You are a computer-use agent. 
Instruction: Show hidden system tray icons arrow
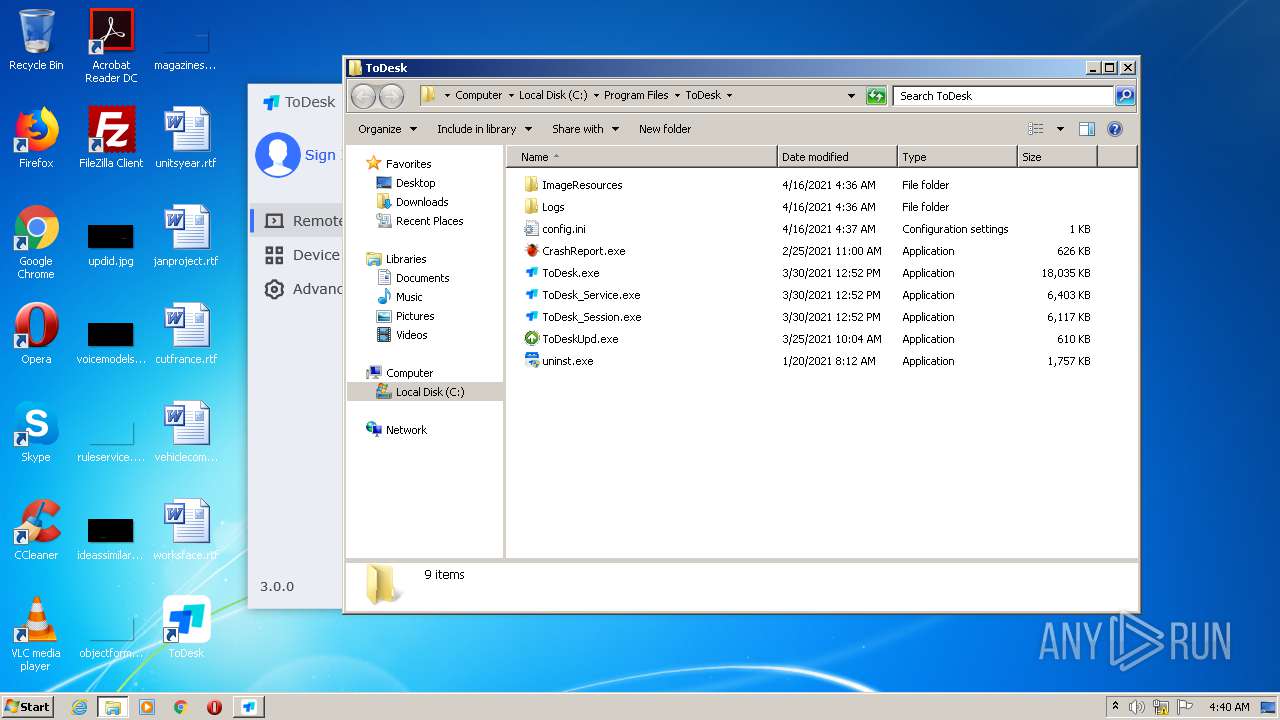[1115, 707]
